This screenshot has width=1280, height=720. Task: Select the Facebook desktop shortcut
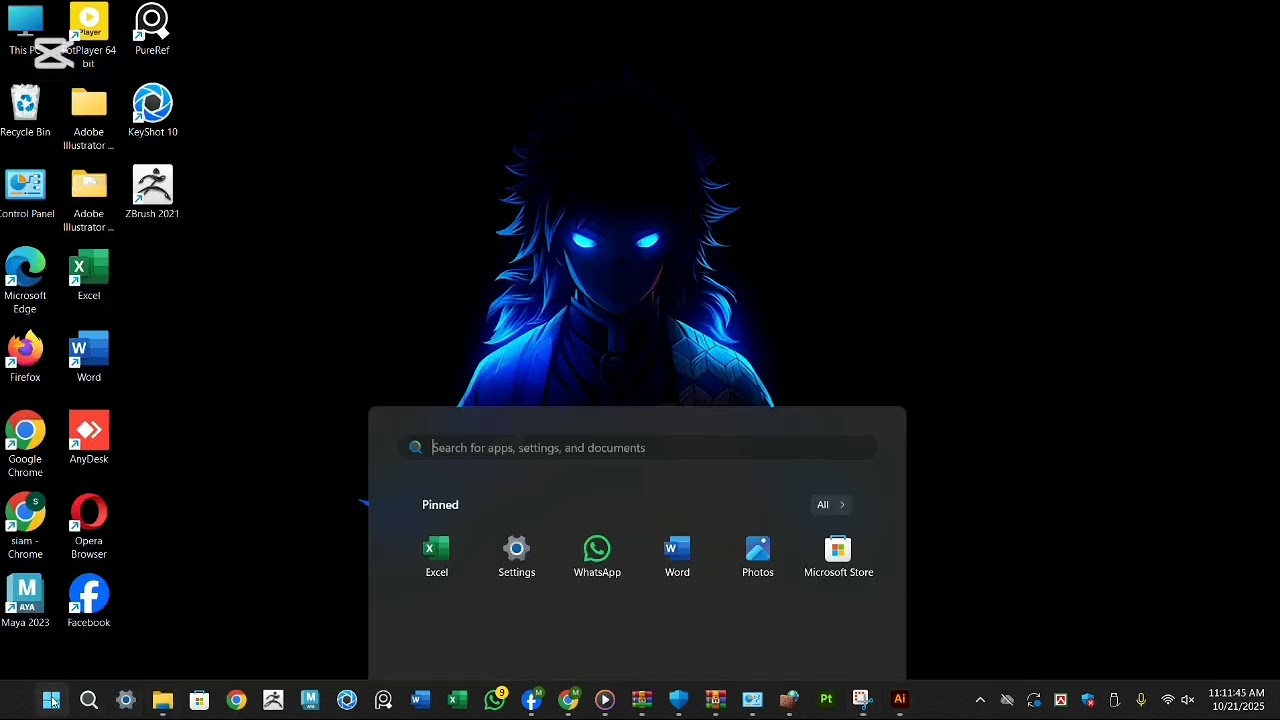click(x=89, y=602)
